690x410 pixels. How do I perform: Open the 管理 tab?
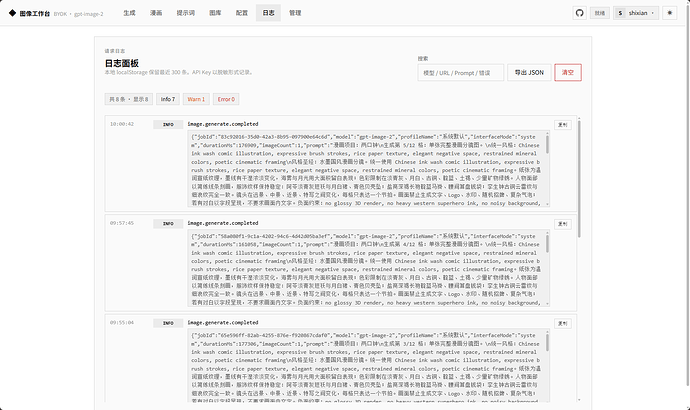[x=295, y=13]
